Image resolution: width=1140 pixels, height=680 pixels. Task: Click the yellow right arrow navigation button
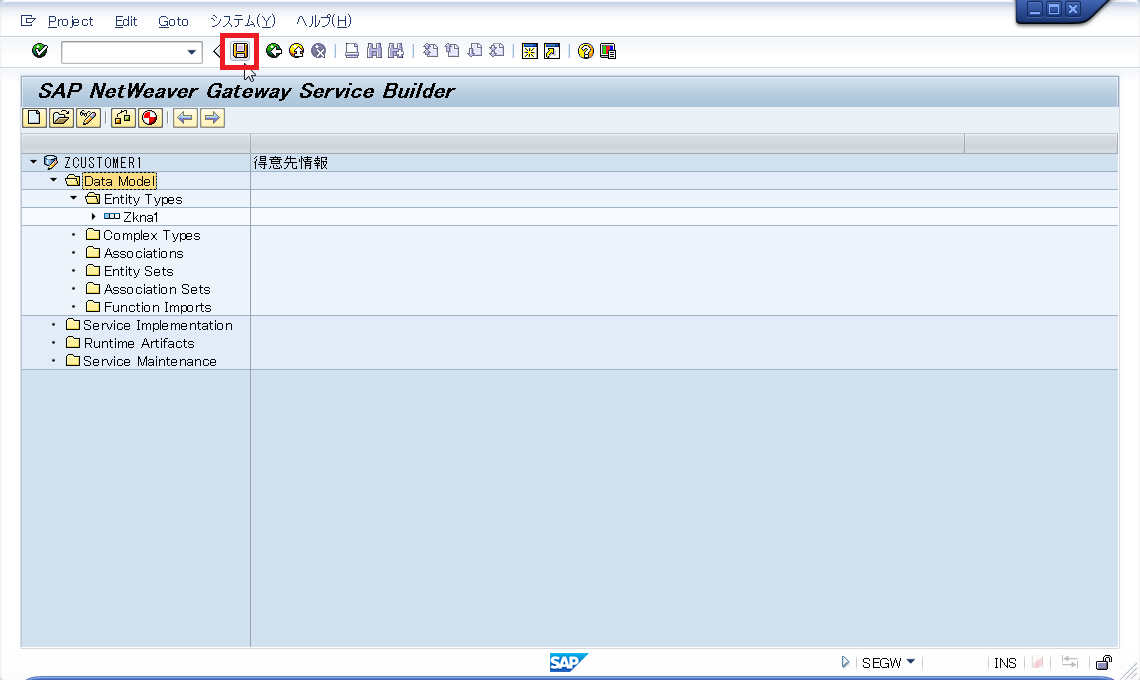(212, 118)
